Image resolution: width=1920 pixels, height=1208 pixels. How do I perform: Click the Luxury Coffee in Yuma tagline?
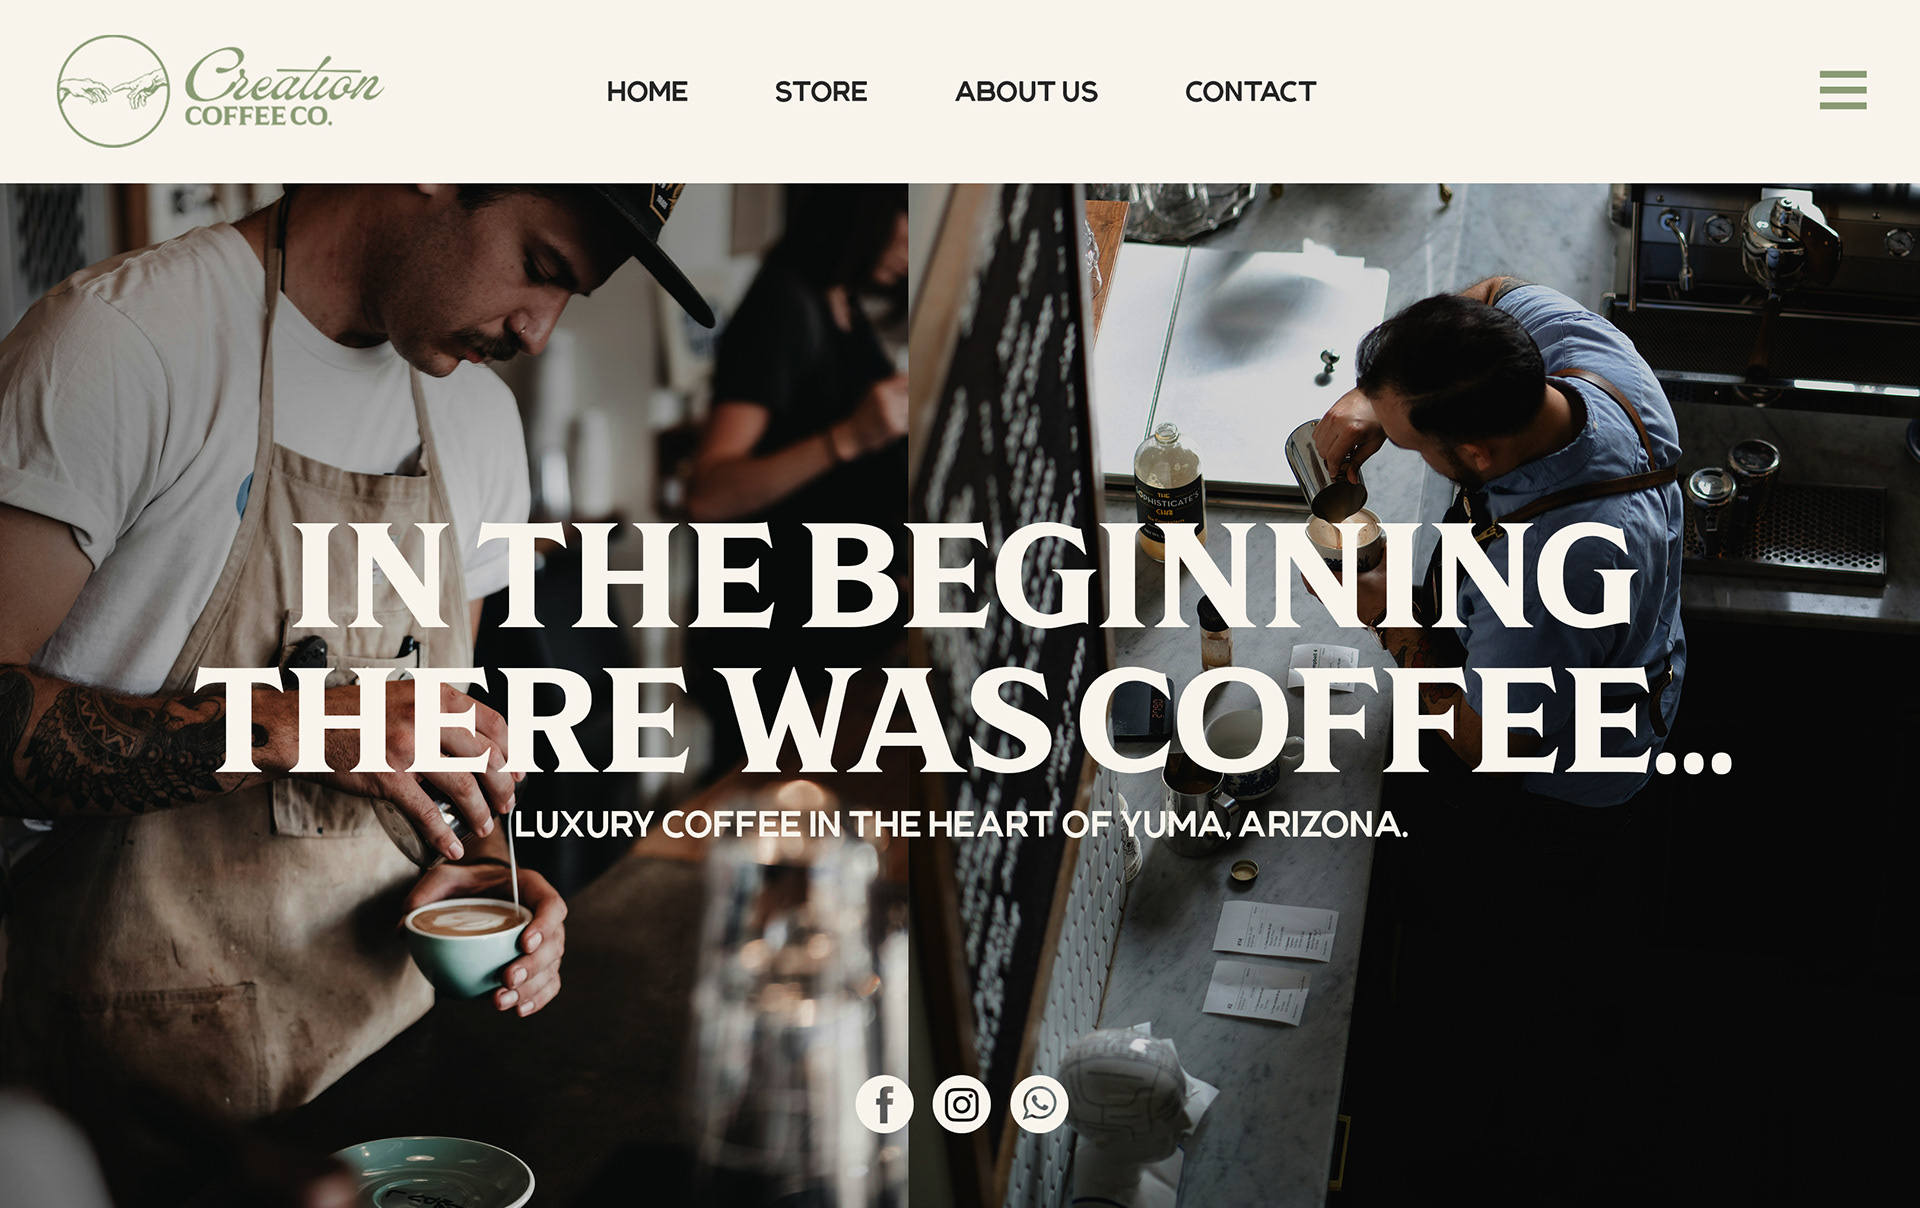(x=961, y=824)
